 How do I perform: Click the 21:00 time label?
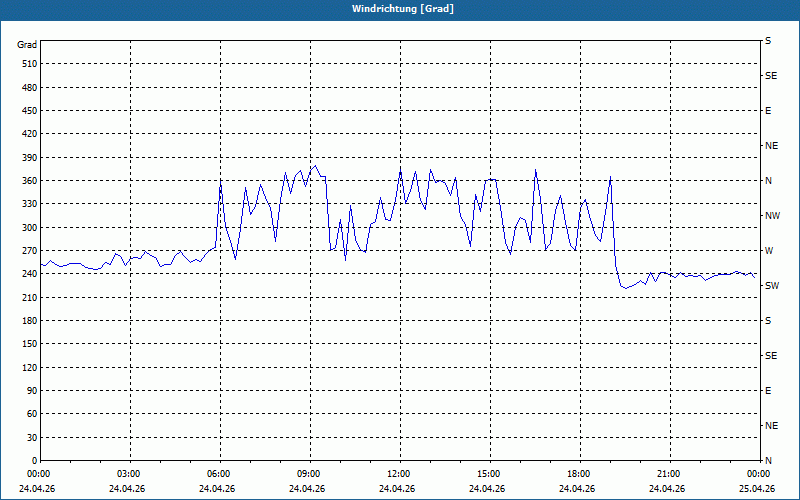click(668, 474)
